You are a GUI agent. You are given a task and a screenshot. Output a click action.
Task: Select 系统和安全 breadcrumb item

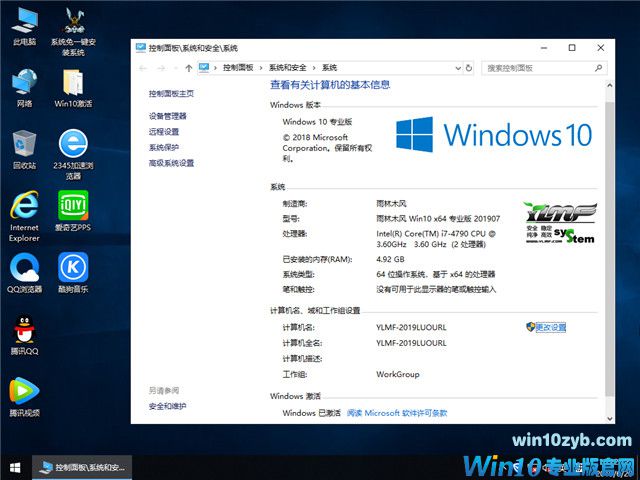(x=287, y=68)
